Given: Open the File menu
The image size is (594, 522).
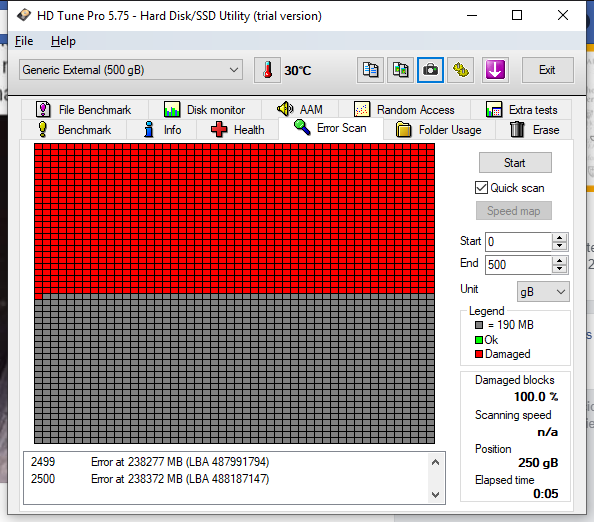Looking at the screenshot, I should [x=24, y=41].
